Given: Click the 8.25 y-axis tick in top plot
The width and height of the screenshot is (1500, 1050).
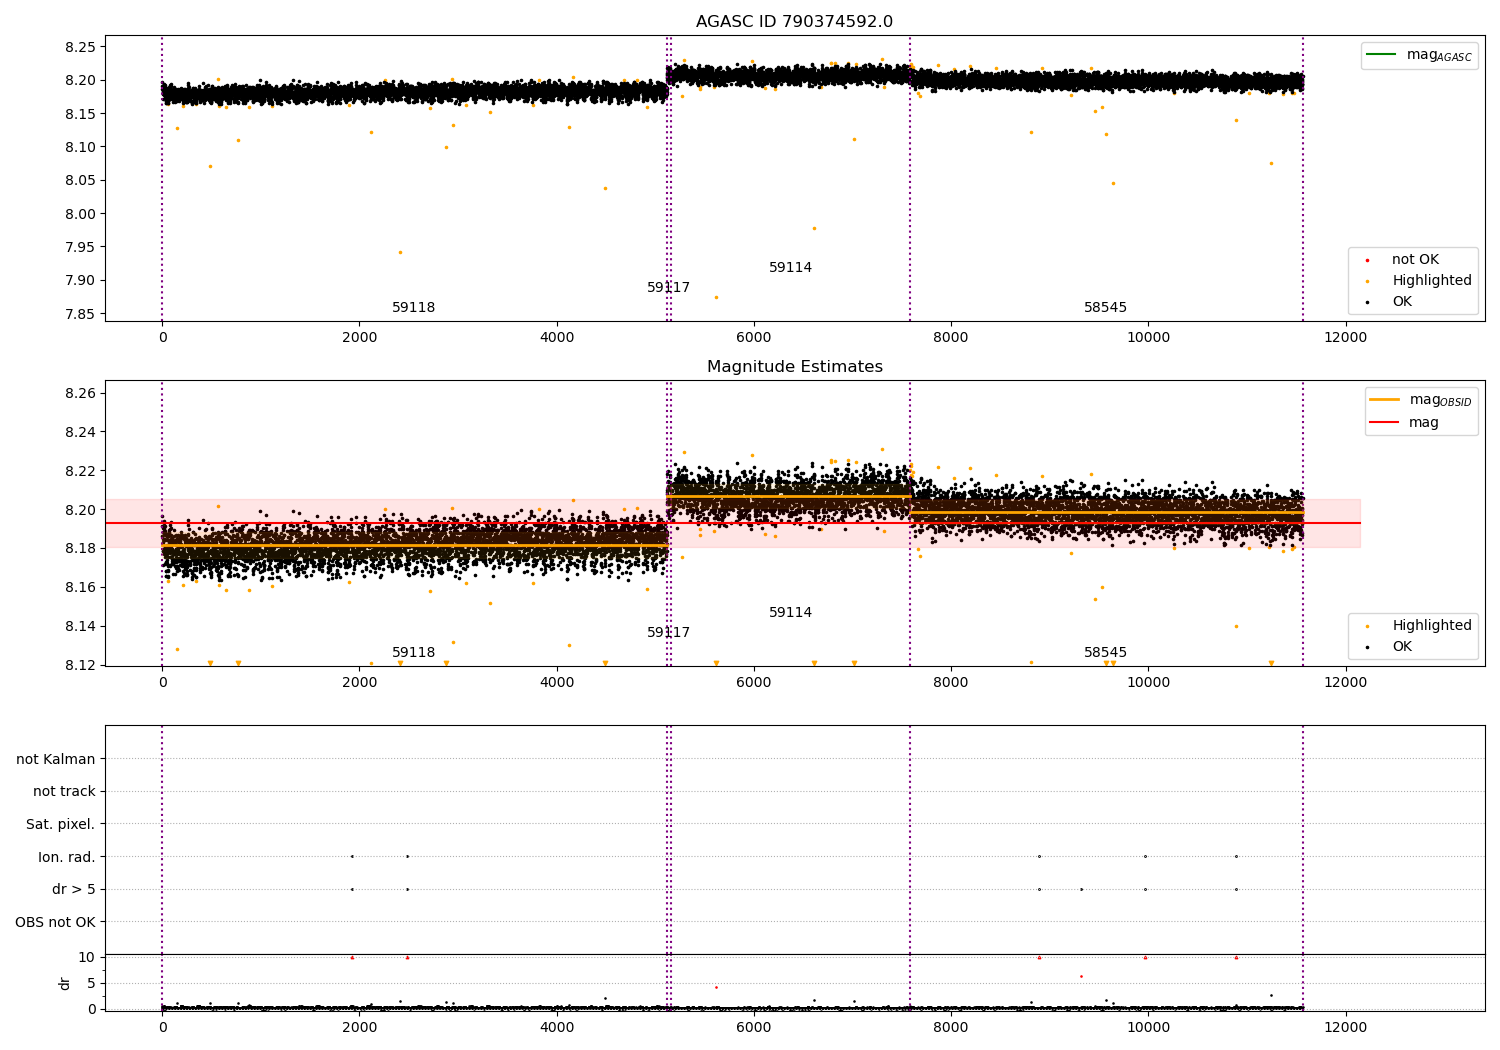Looking at the screenshot, I should [x=79, y=47].
